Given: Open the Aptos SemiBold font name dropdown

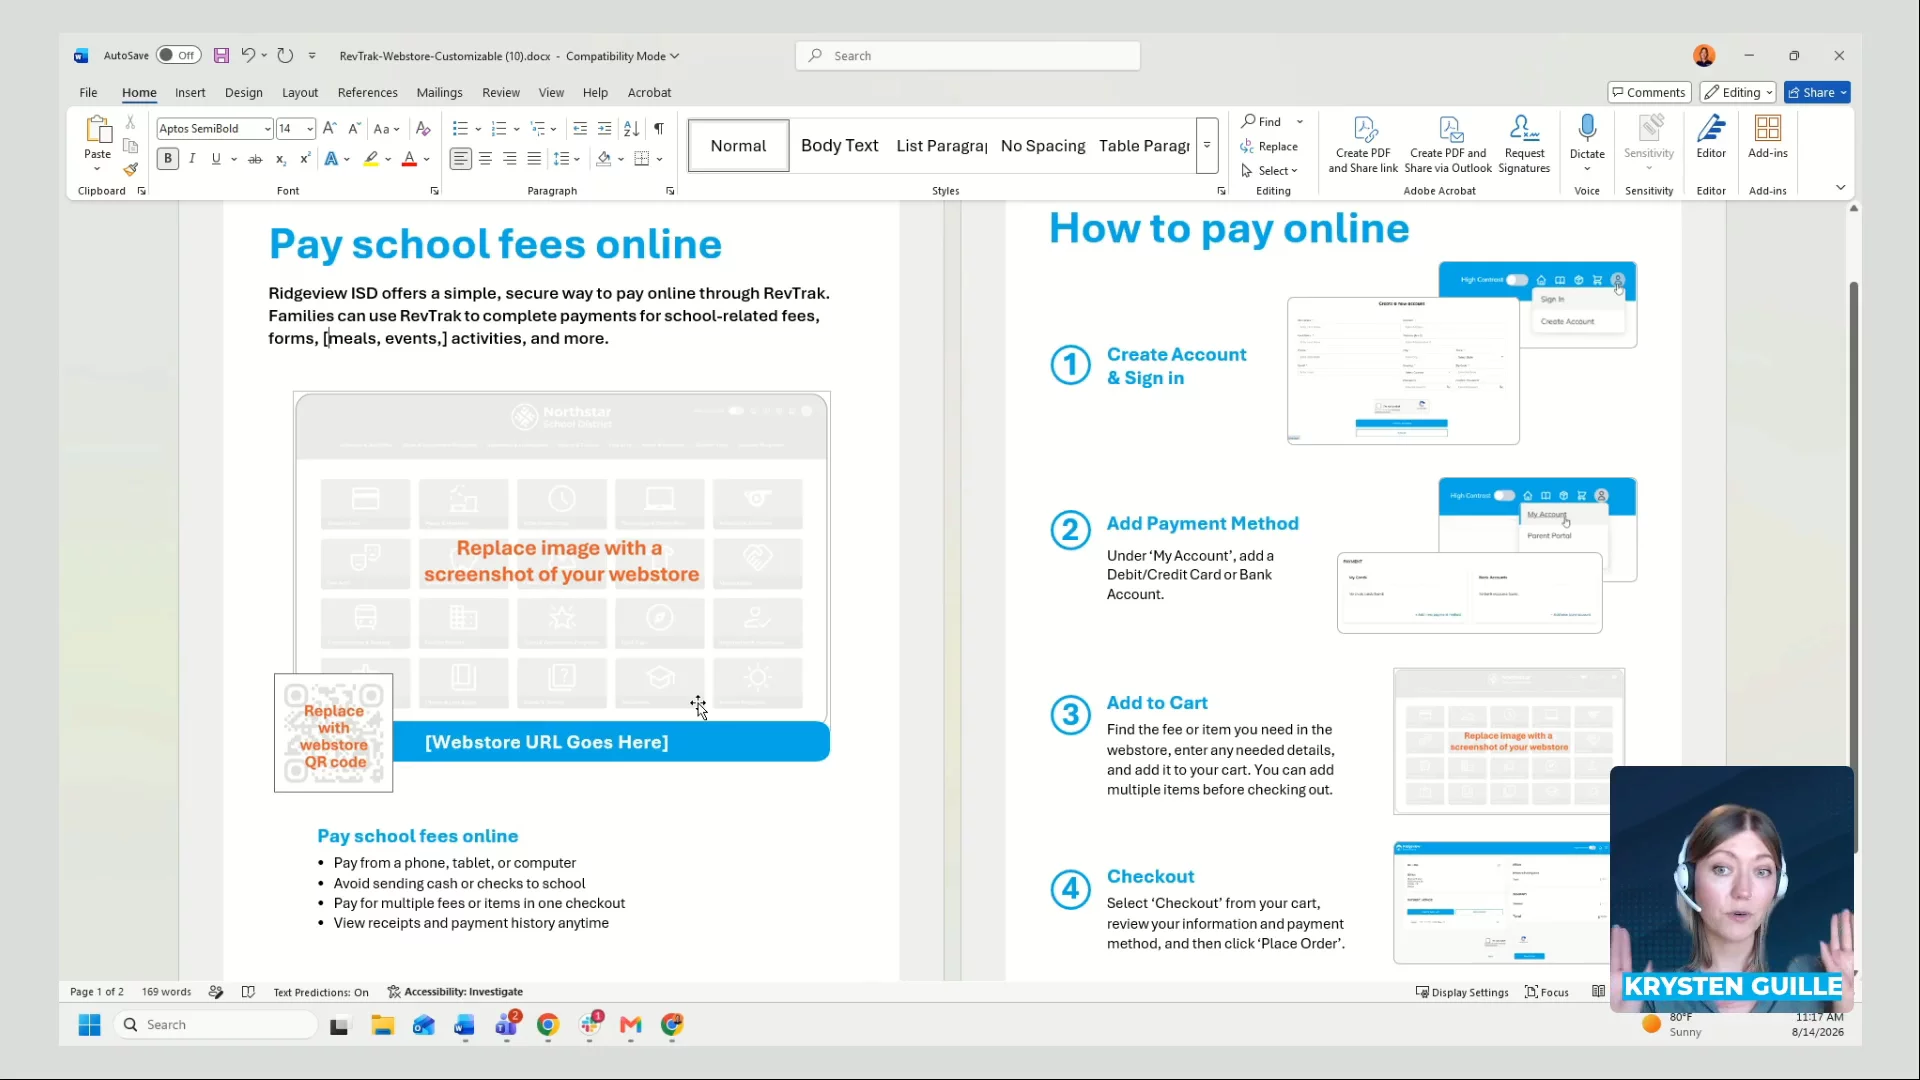Looking at the screenshot, I should 268,129.
